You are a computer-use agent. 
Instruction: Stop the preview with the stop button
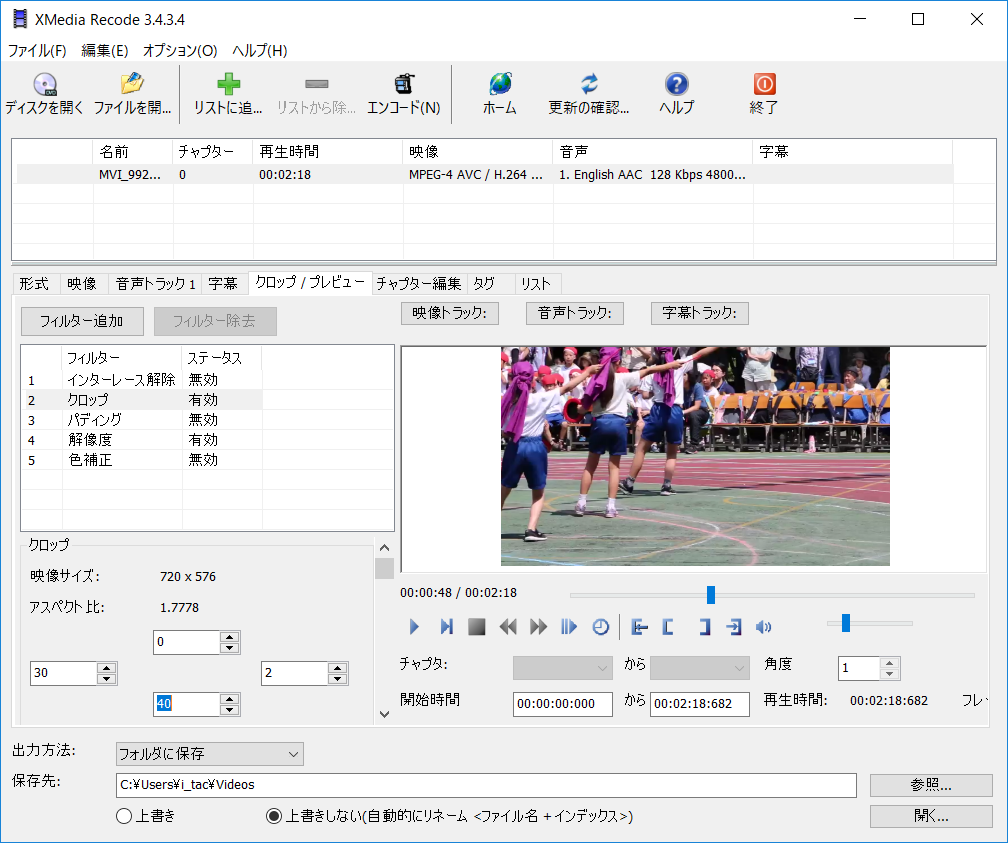(476, 626)
